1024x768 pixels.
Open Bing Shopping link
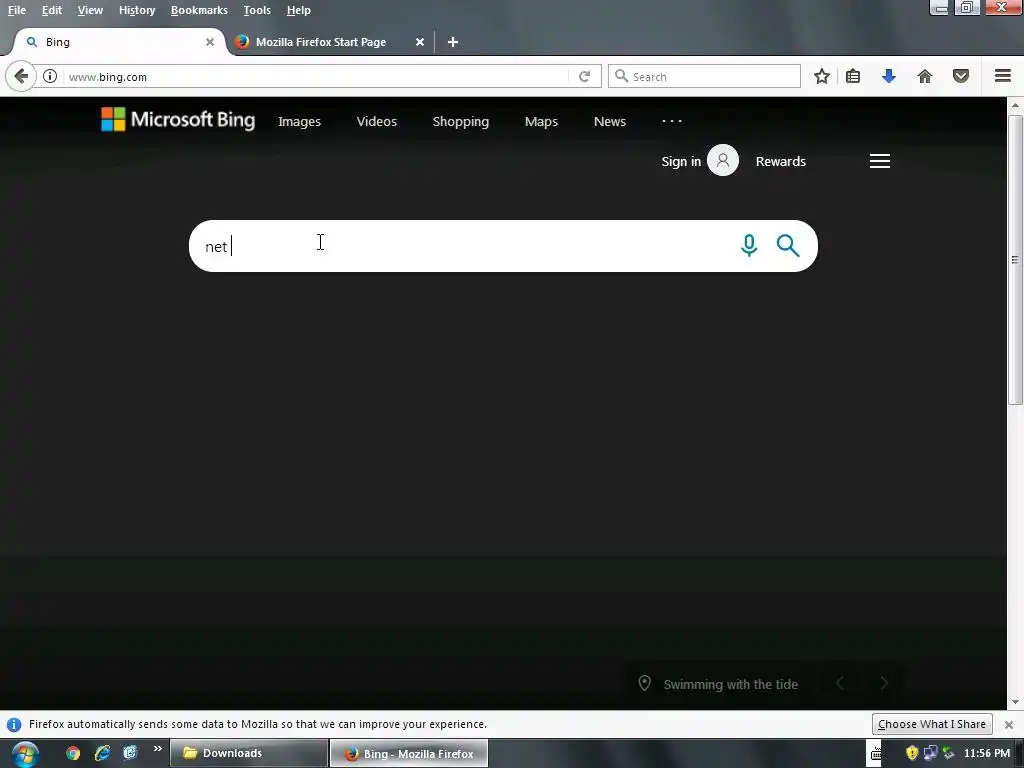click(x=460, y=121)
